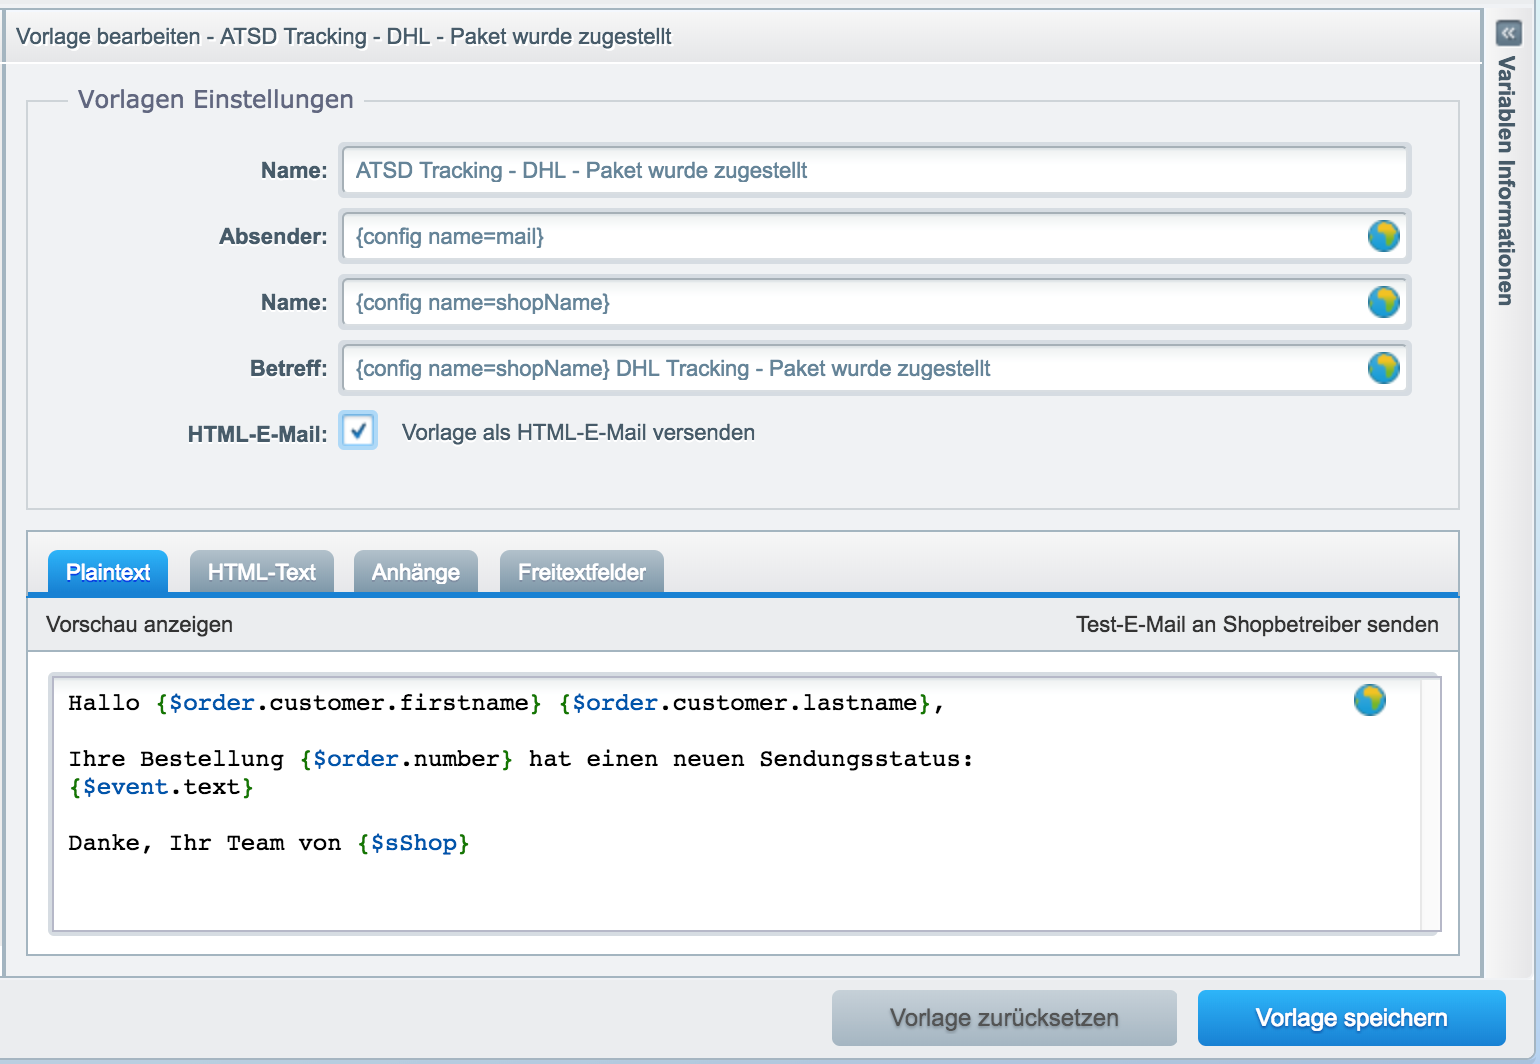Click the 'HTML-E-Mail:' label
Image resolution: width=1540 pixels, height=1064 pixels.
coord(257,434)
